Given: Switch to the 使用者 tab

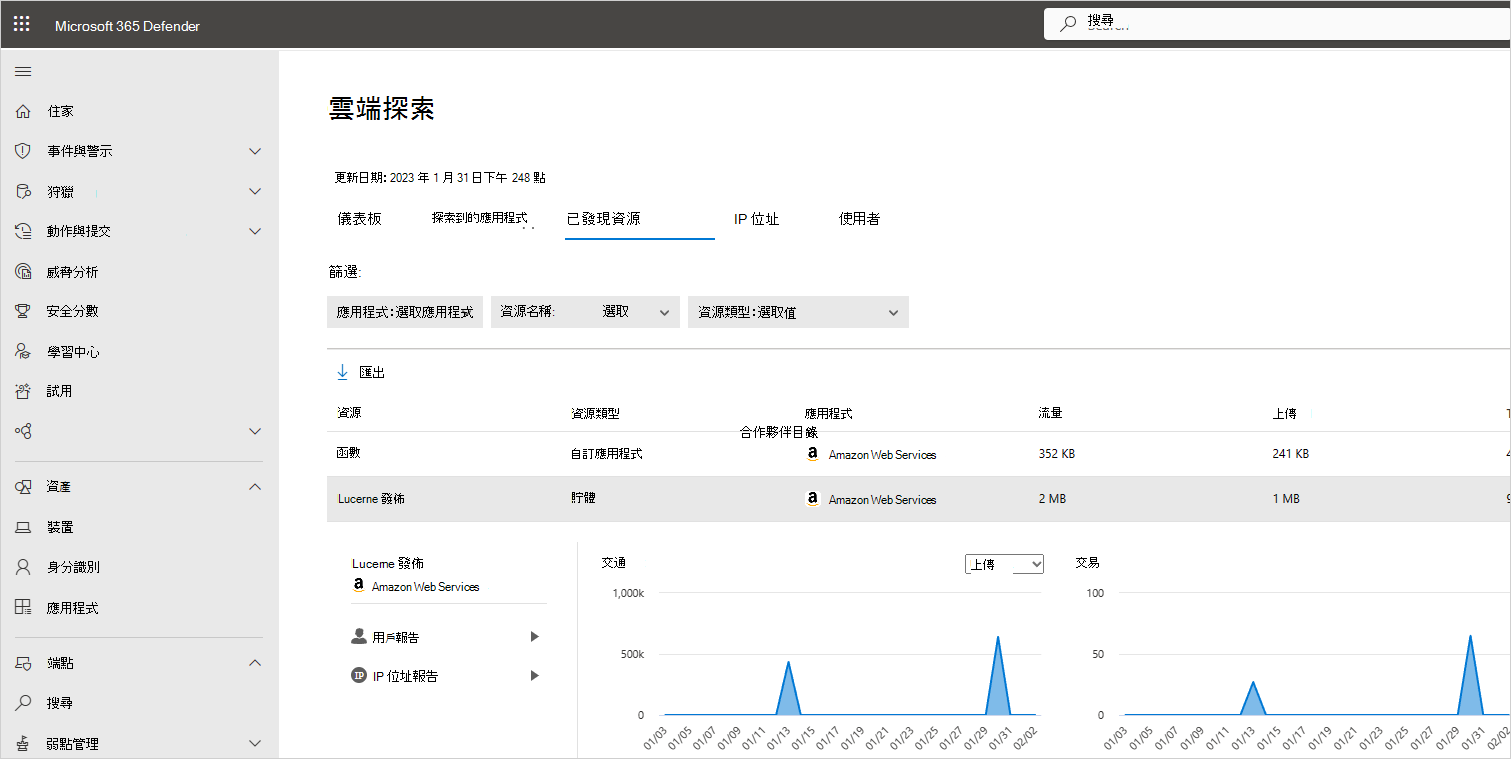Looking at the screenshot, I should 858,218.
